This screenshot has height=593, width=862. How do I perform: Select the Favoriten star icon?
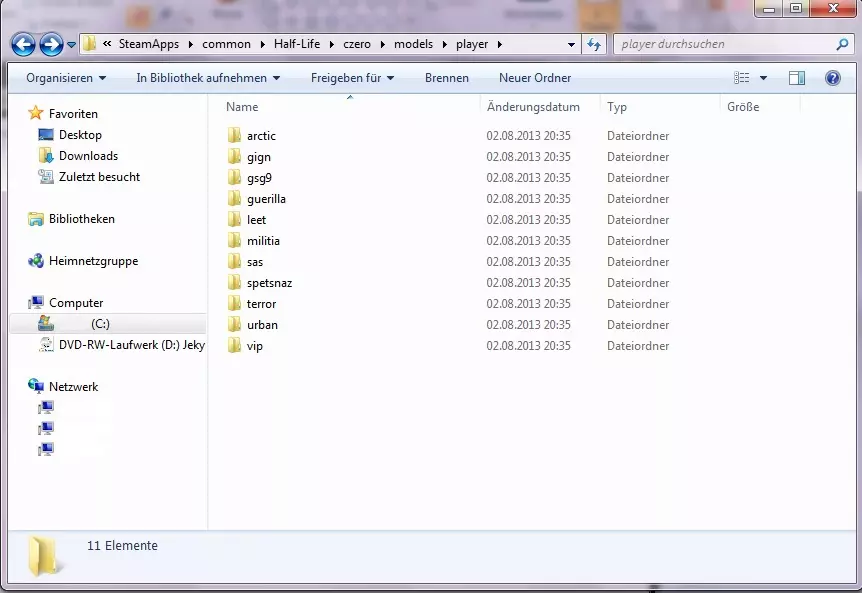36,113
